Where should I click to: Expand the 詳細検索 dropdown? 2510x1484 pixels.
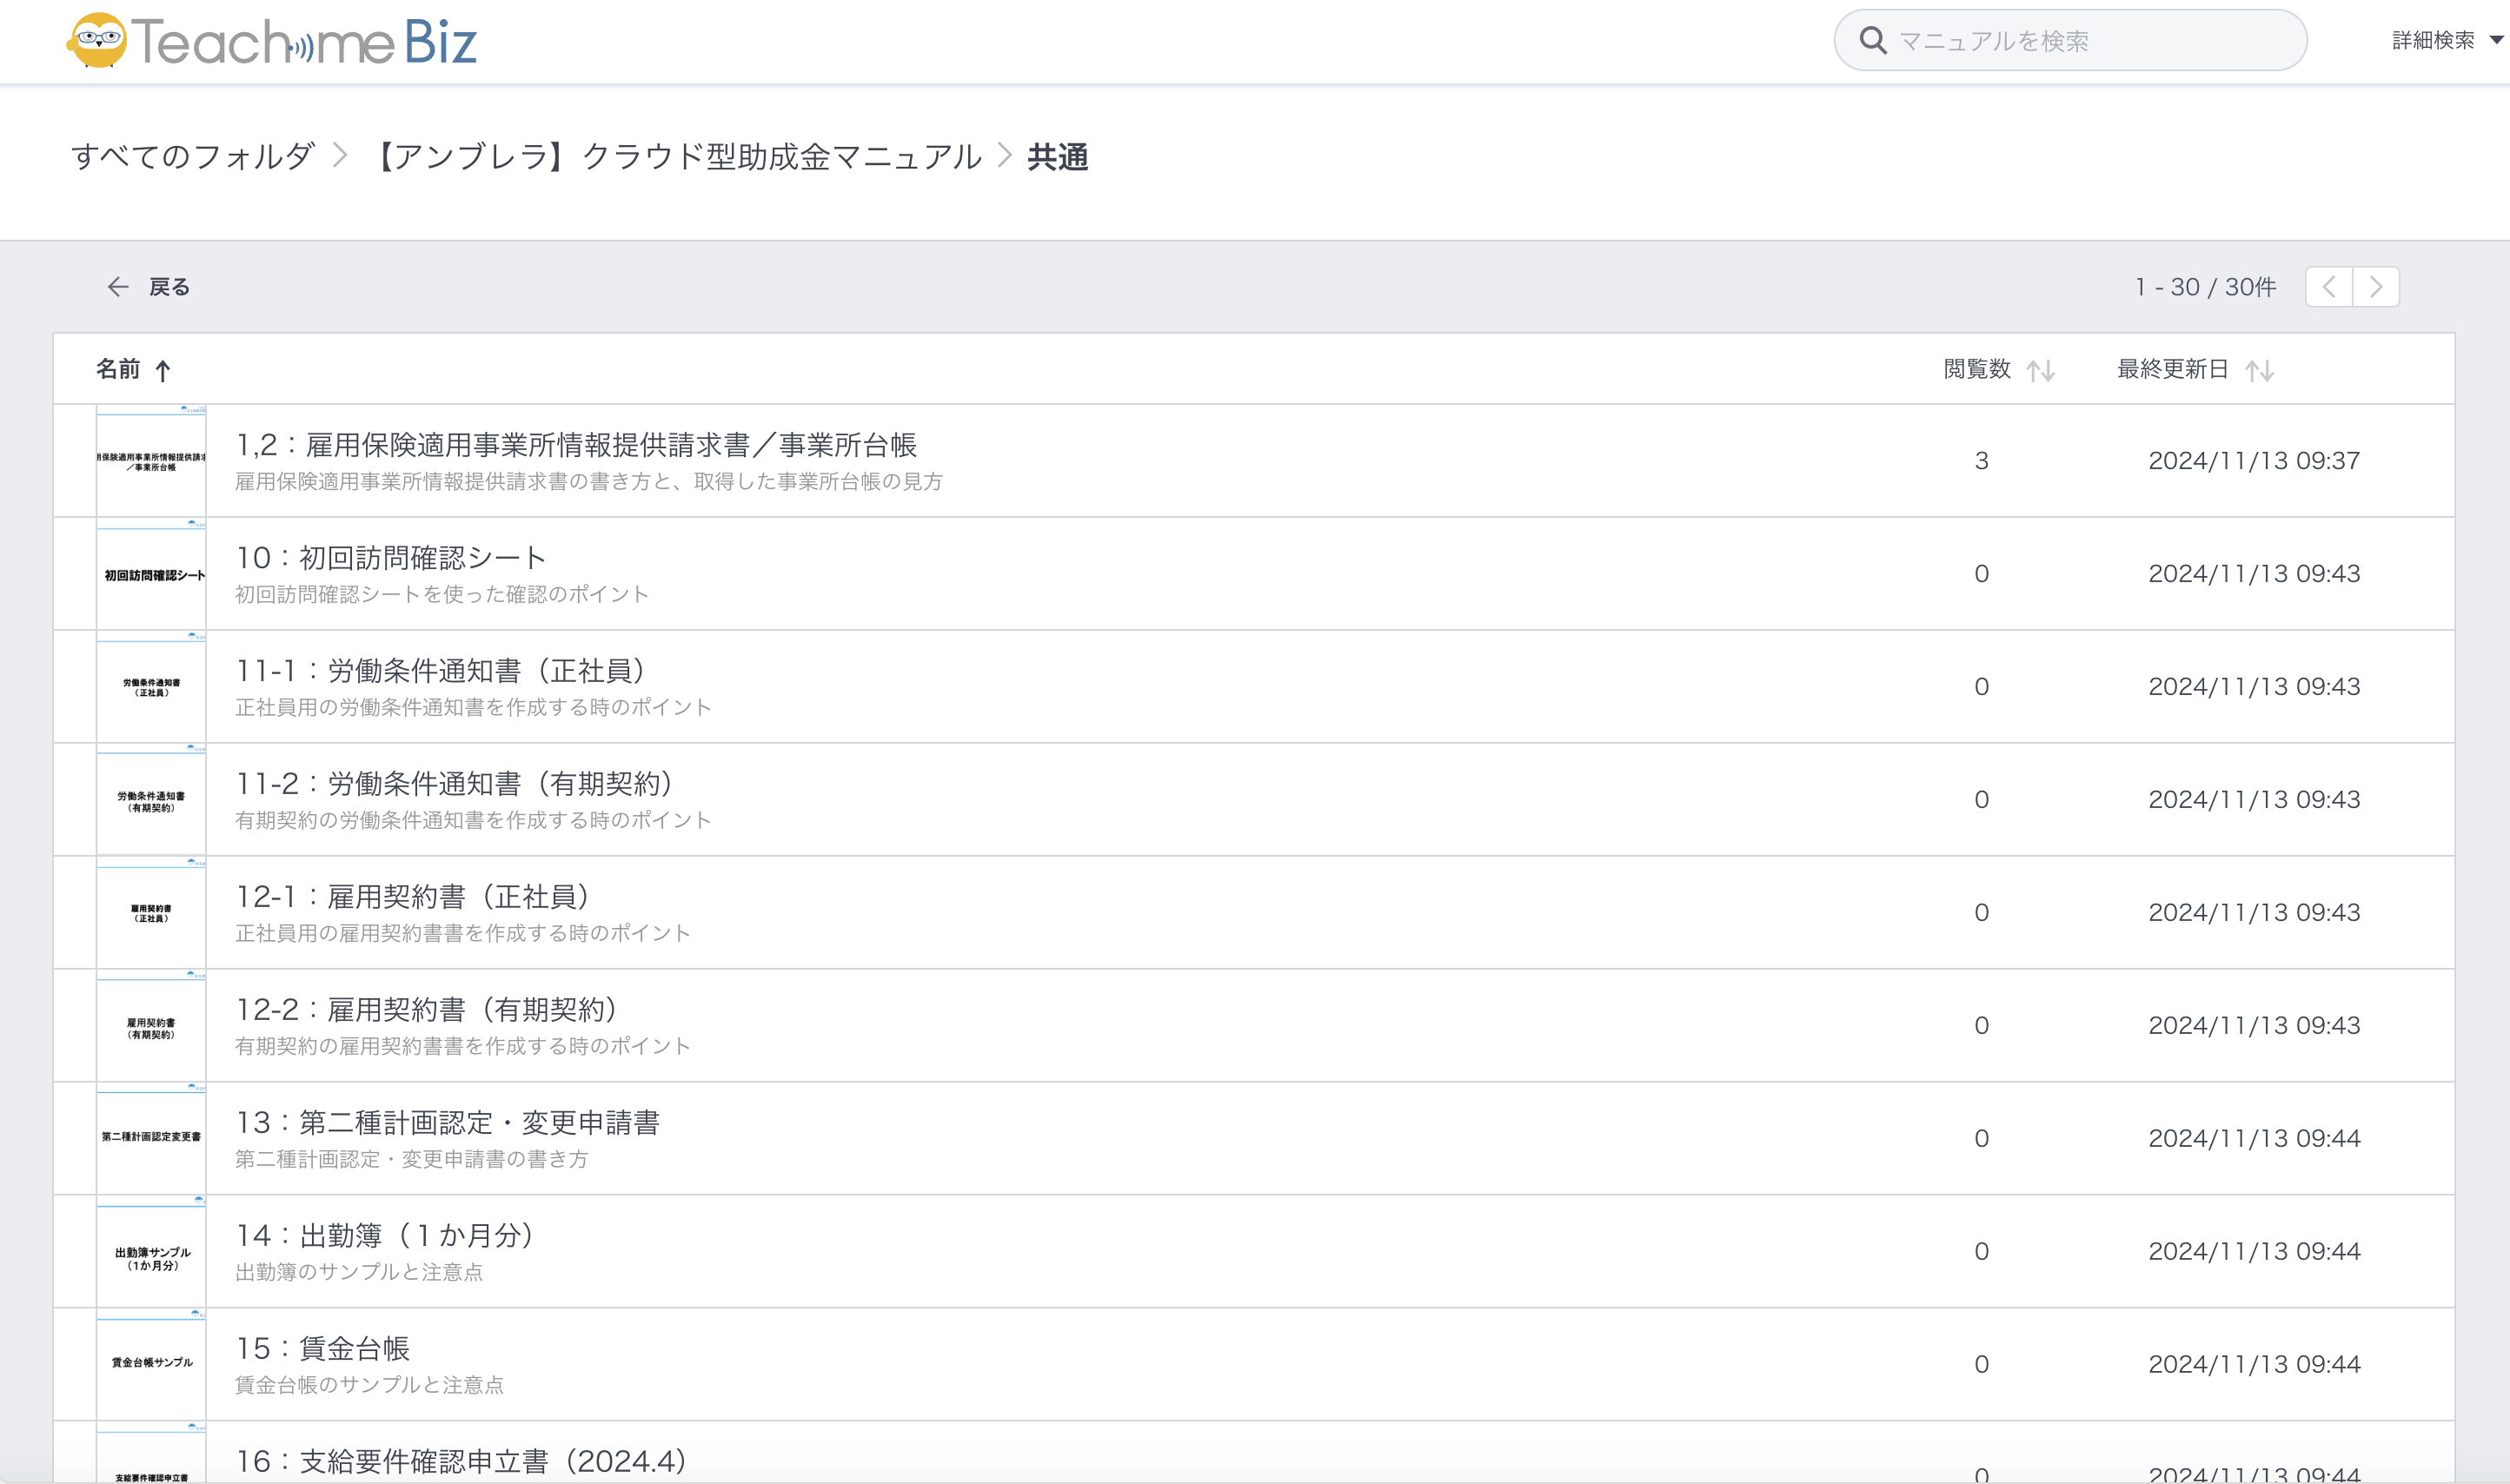2446,40
